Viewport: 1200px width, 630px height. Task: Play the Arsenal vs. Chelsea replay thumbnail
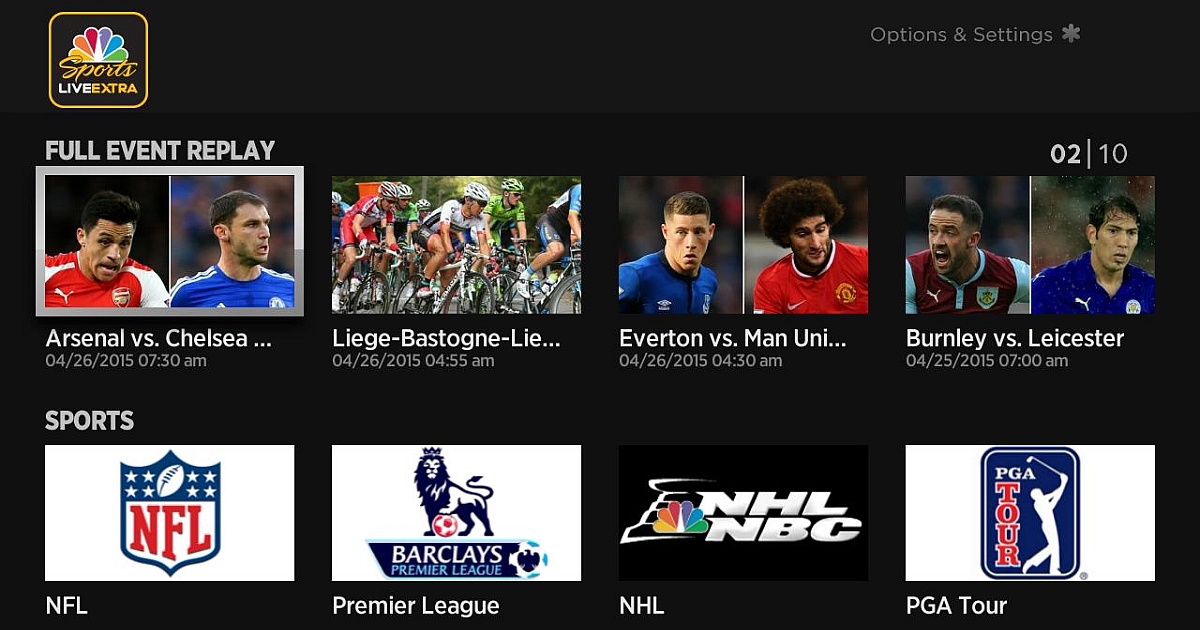(x=170, y=241)
